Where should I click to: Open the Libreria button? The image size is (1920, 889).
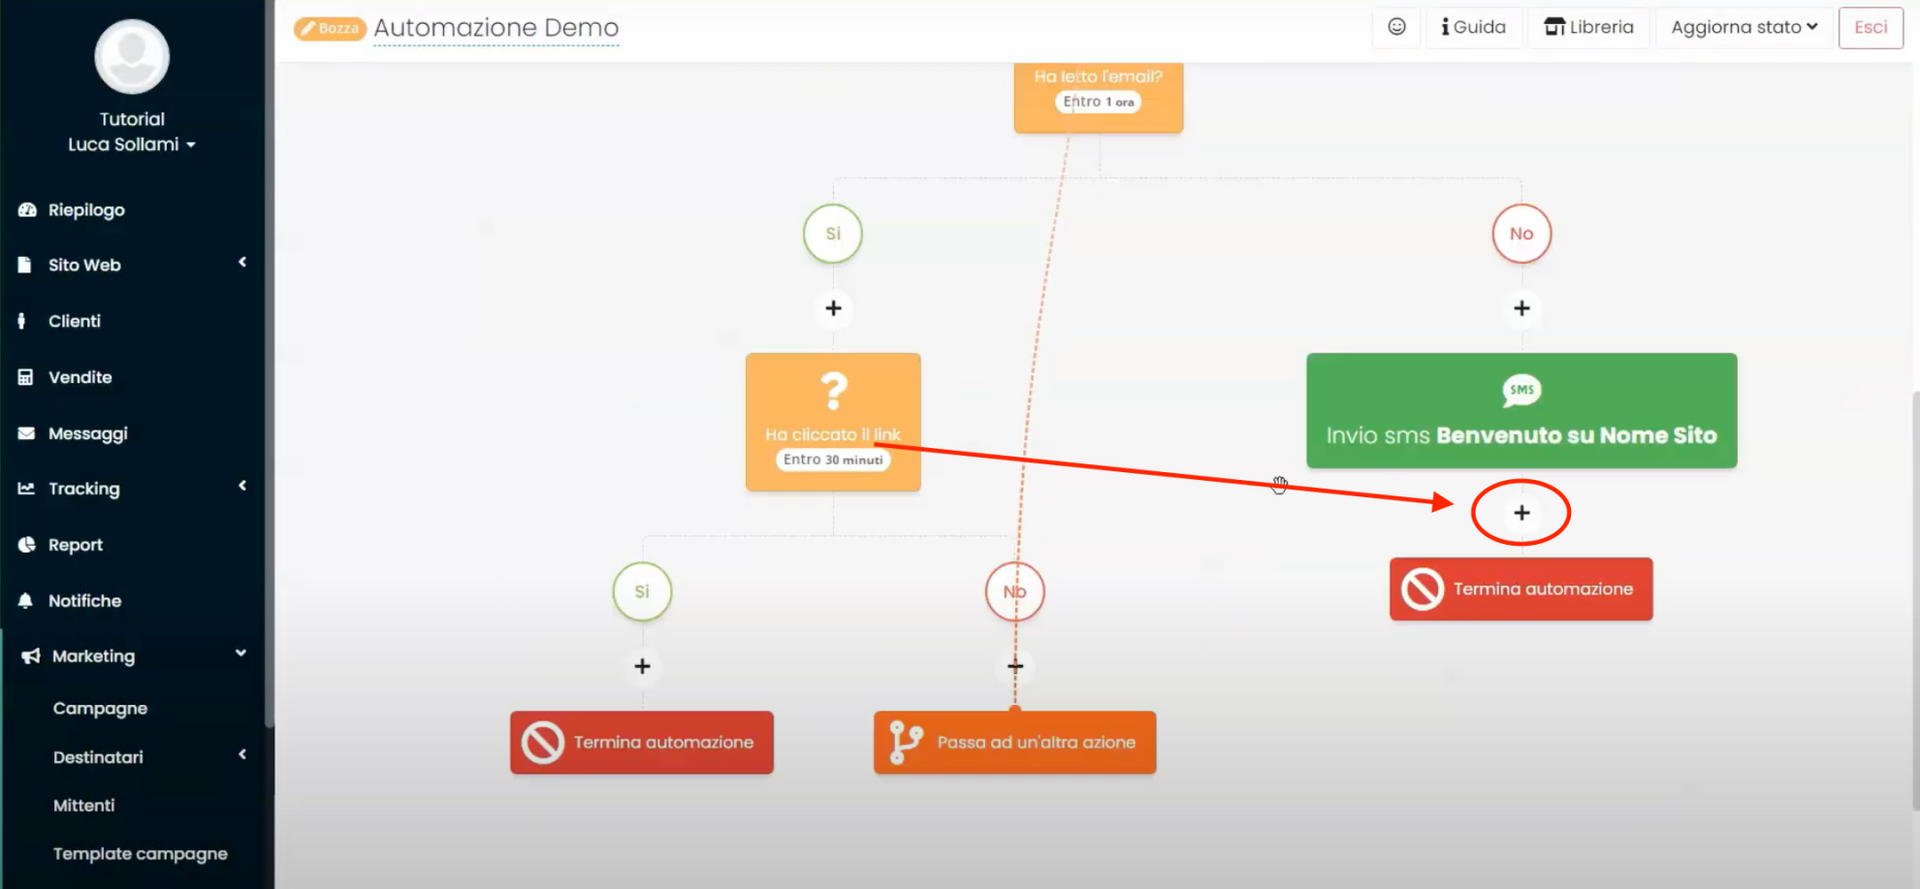coord(1588,27)
